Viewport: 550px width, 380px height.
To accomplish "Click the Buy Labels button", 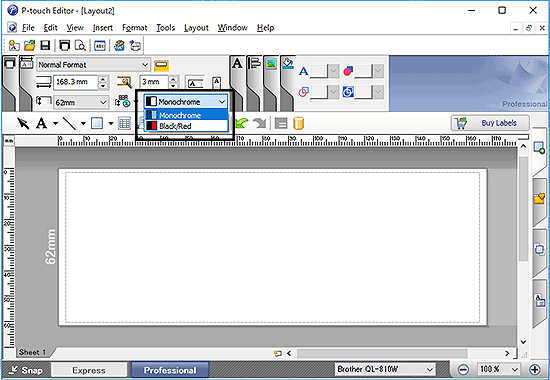I will pyautogui.click(x=490, y=123).
